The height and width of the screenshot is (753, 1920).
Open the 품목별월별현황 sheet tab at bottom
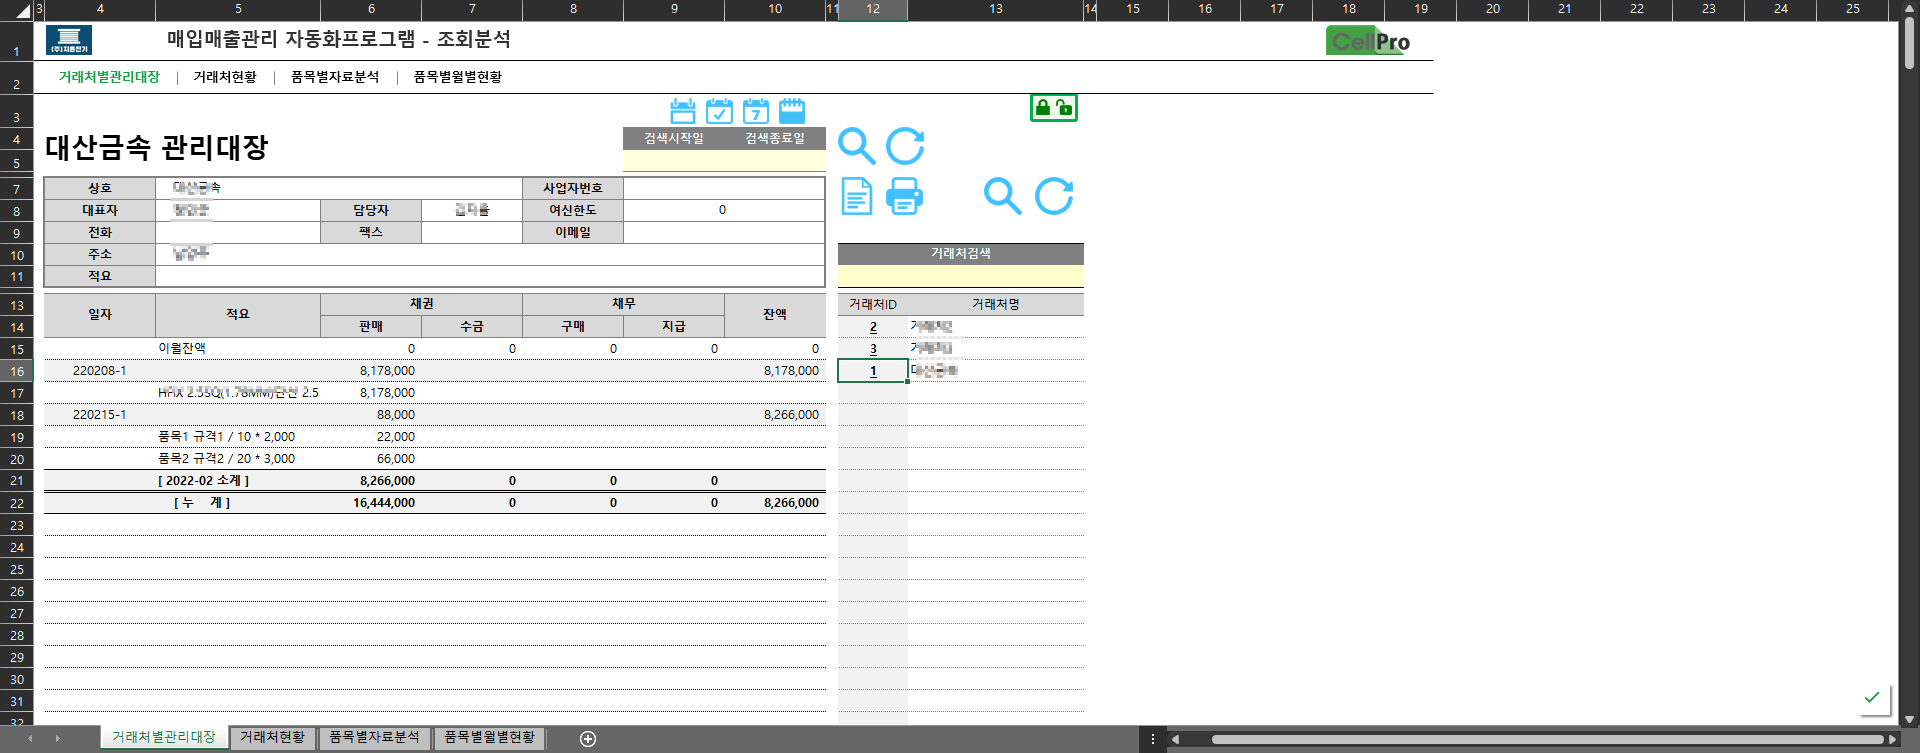[x=489, y=738]
